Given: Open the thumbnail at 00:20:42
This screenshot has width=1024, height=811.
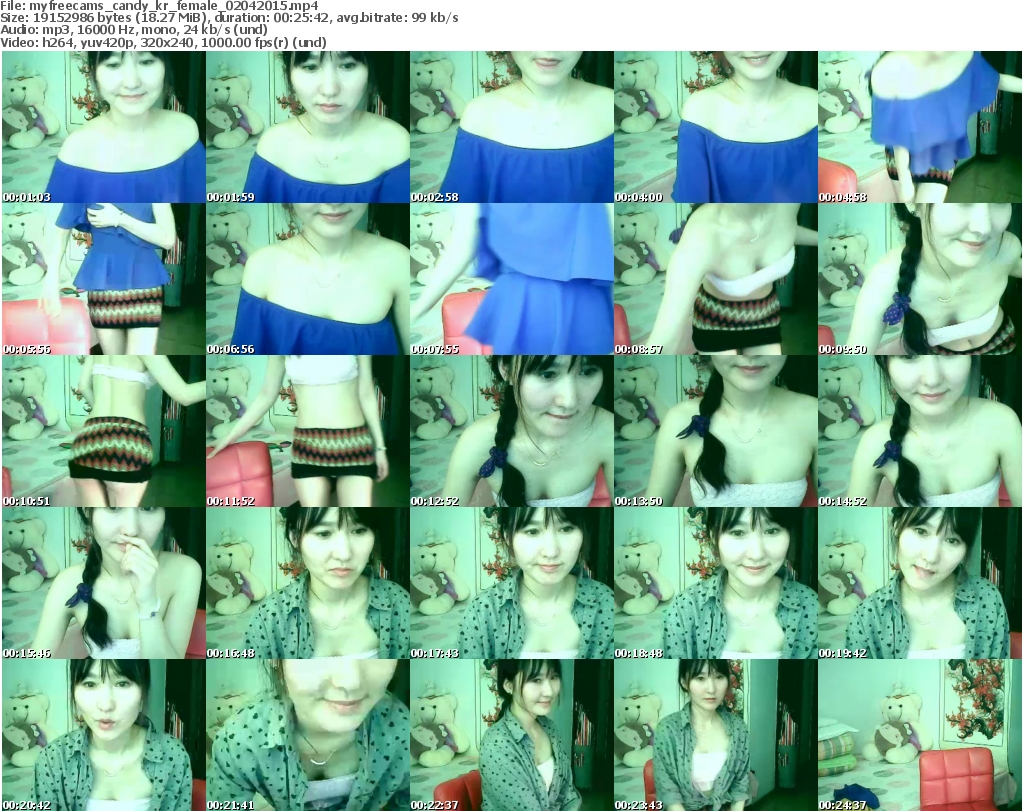Looking at the screenshot, I should (x=104, y=735).
